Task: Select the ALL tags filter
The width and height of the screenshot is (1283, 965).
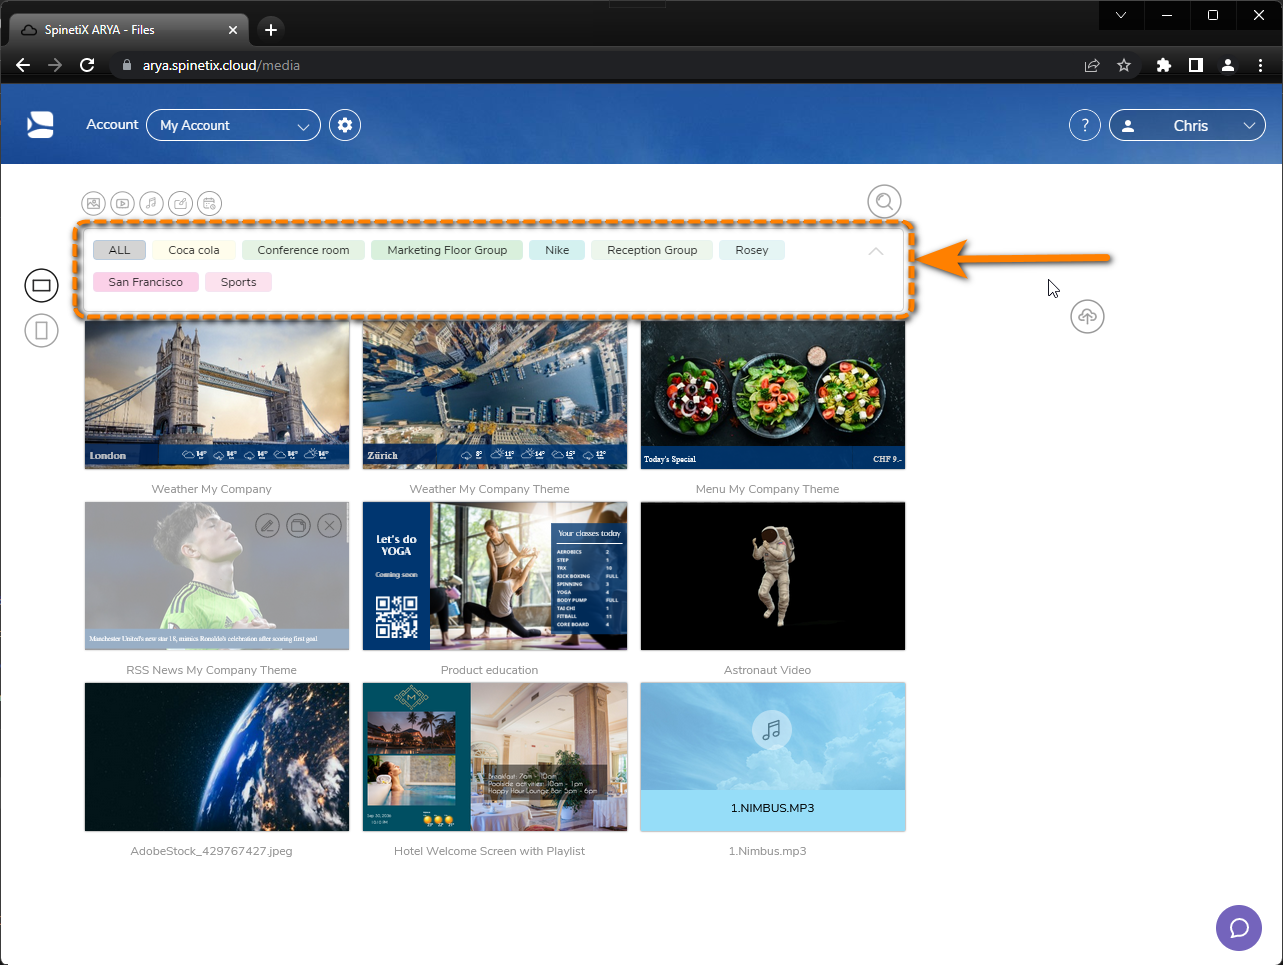Action: pos(119,249)
